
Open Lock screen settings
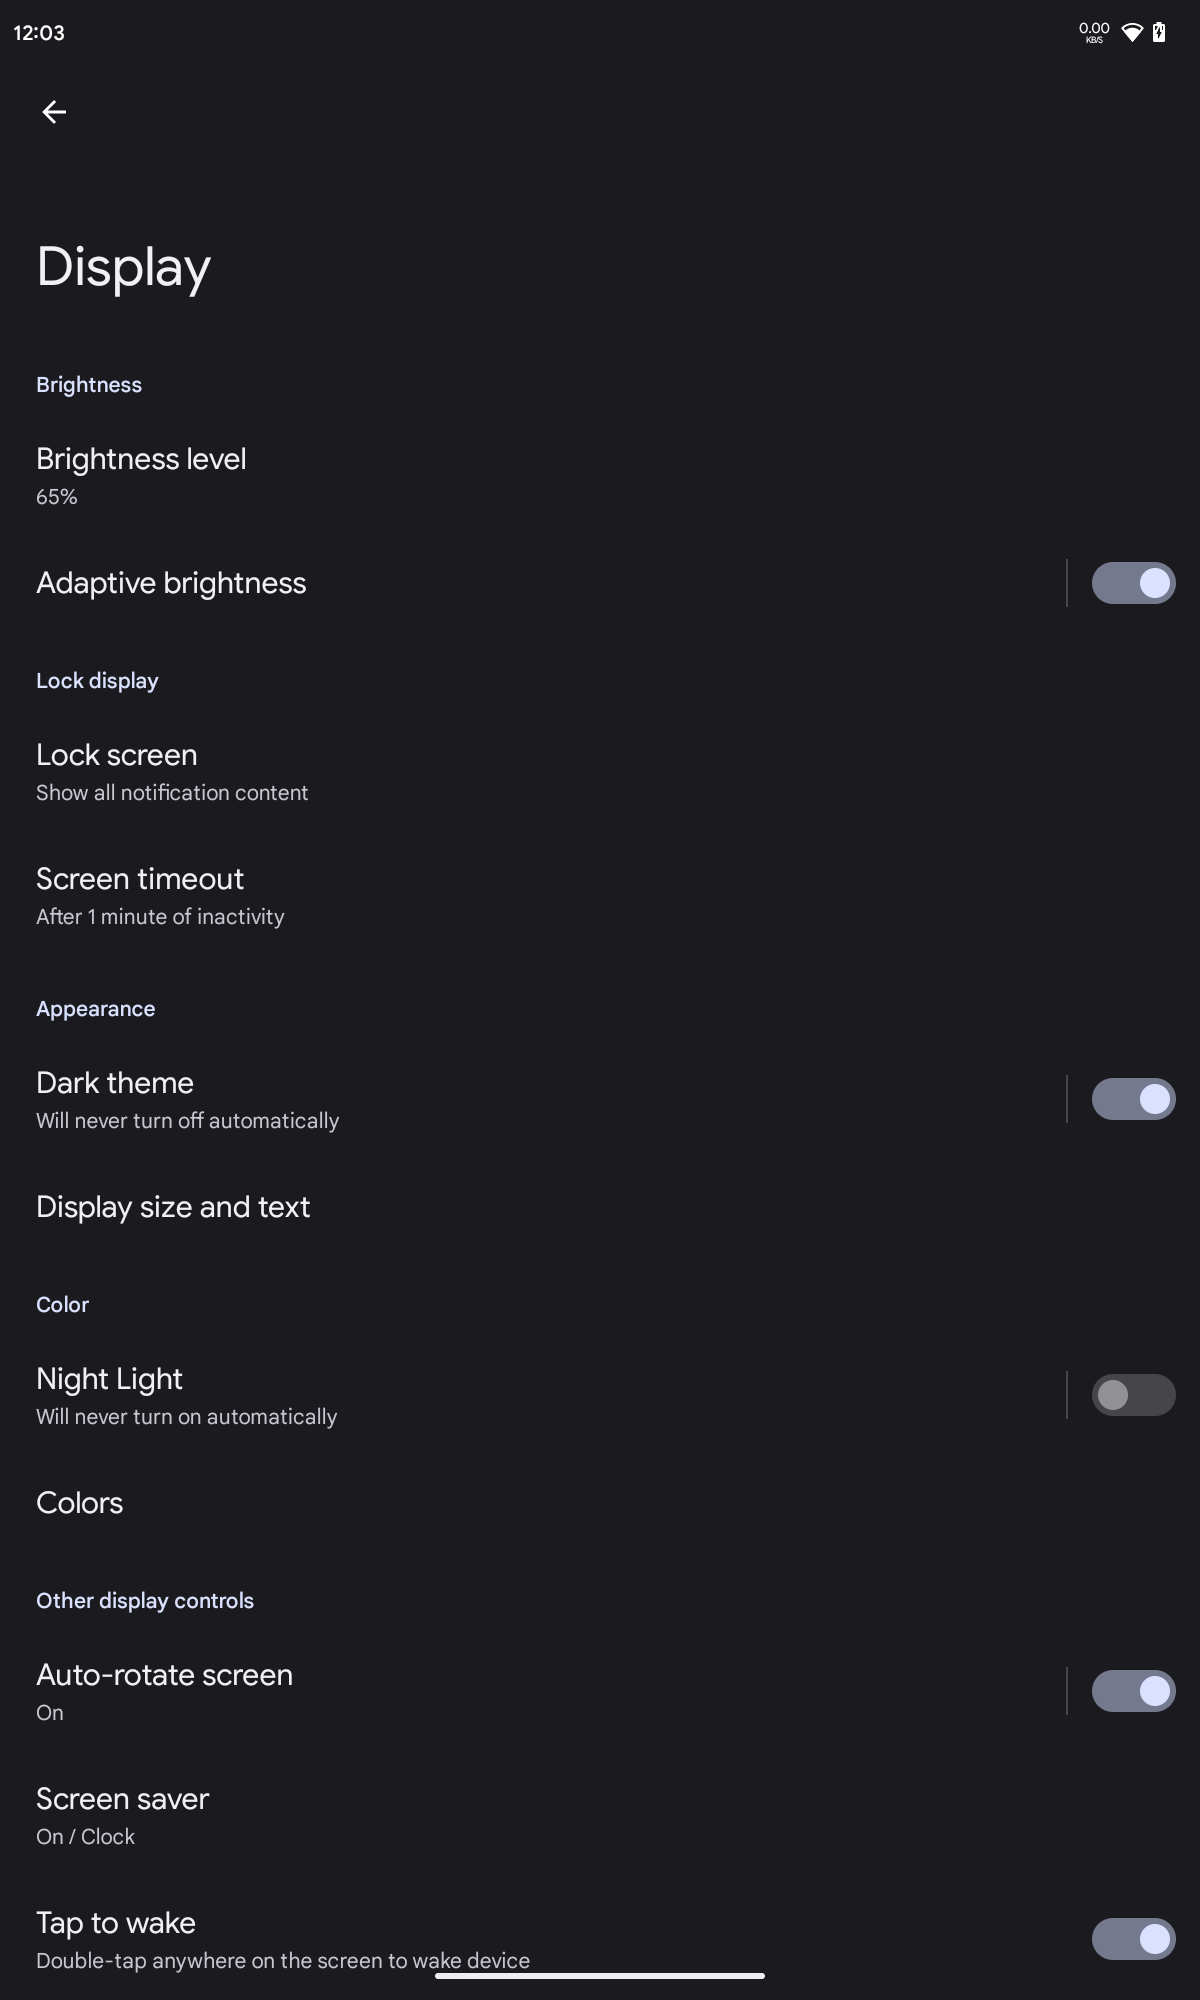(x=171, y=771)
